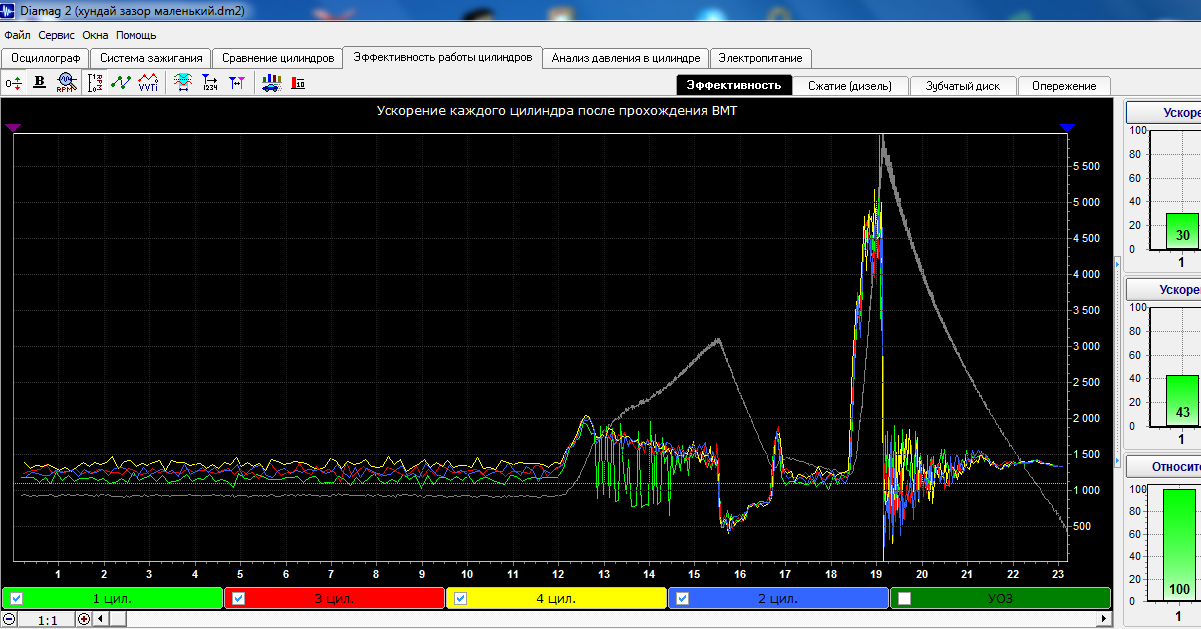
Task: Click the horizontal scrollbar left arrow
Action: point(100,620)
